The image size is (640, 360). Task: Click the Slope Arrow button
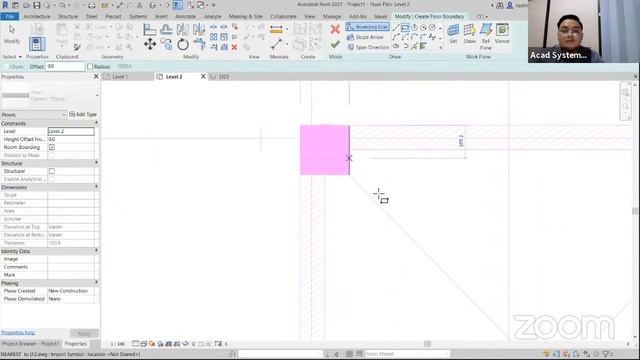(366, 37)
